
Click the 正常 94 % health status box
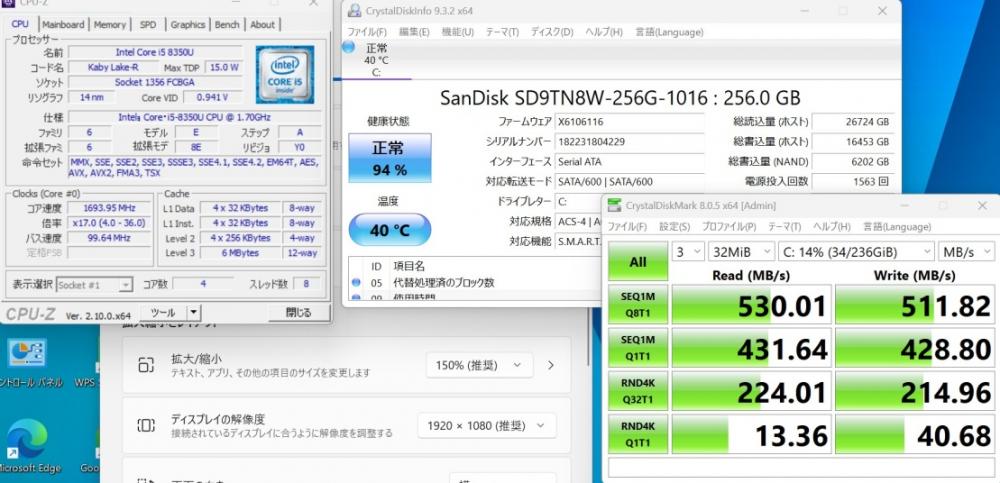[390, 158]
